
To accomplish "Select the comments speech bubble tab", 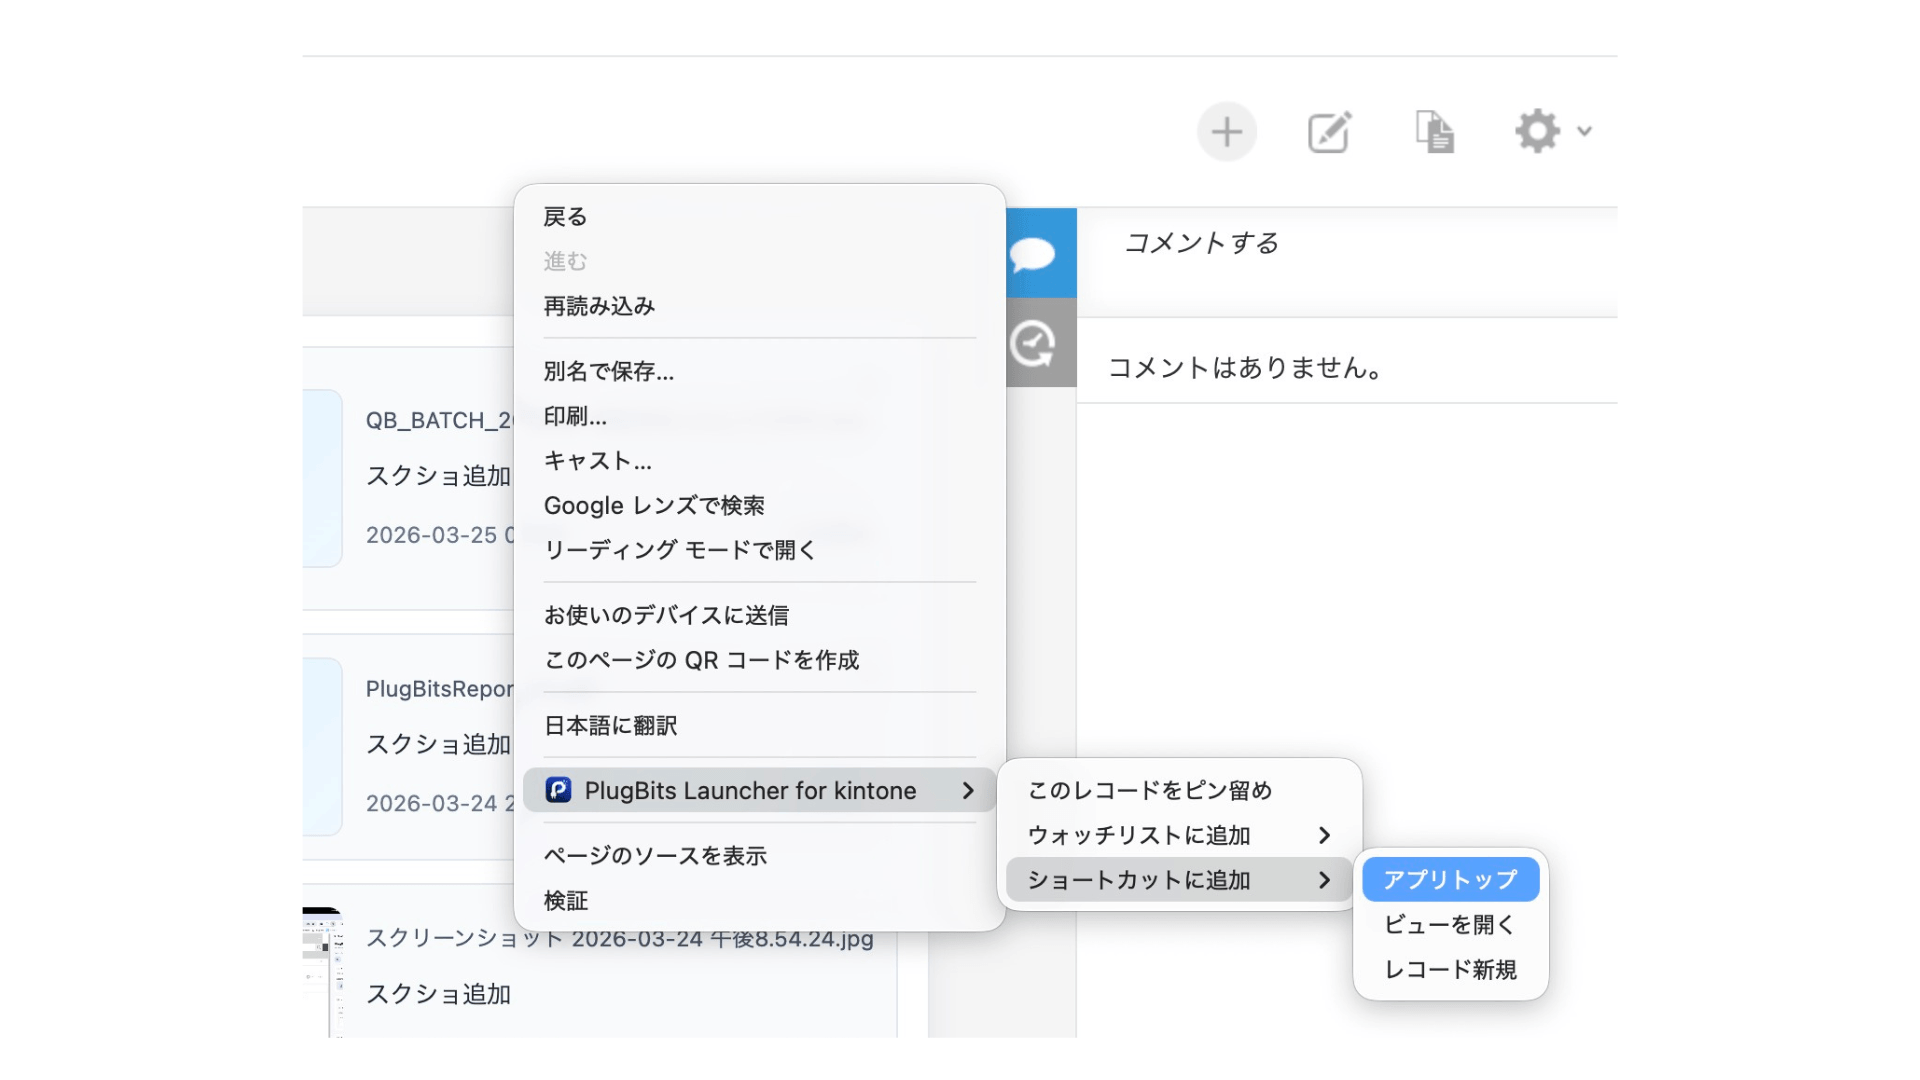I will click(1041, 253).
